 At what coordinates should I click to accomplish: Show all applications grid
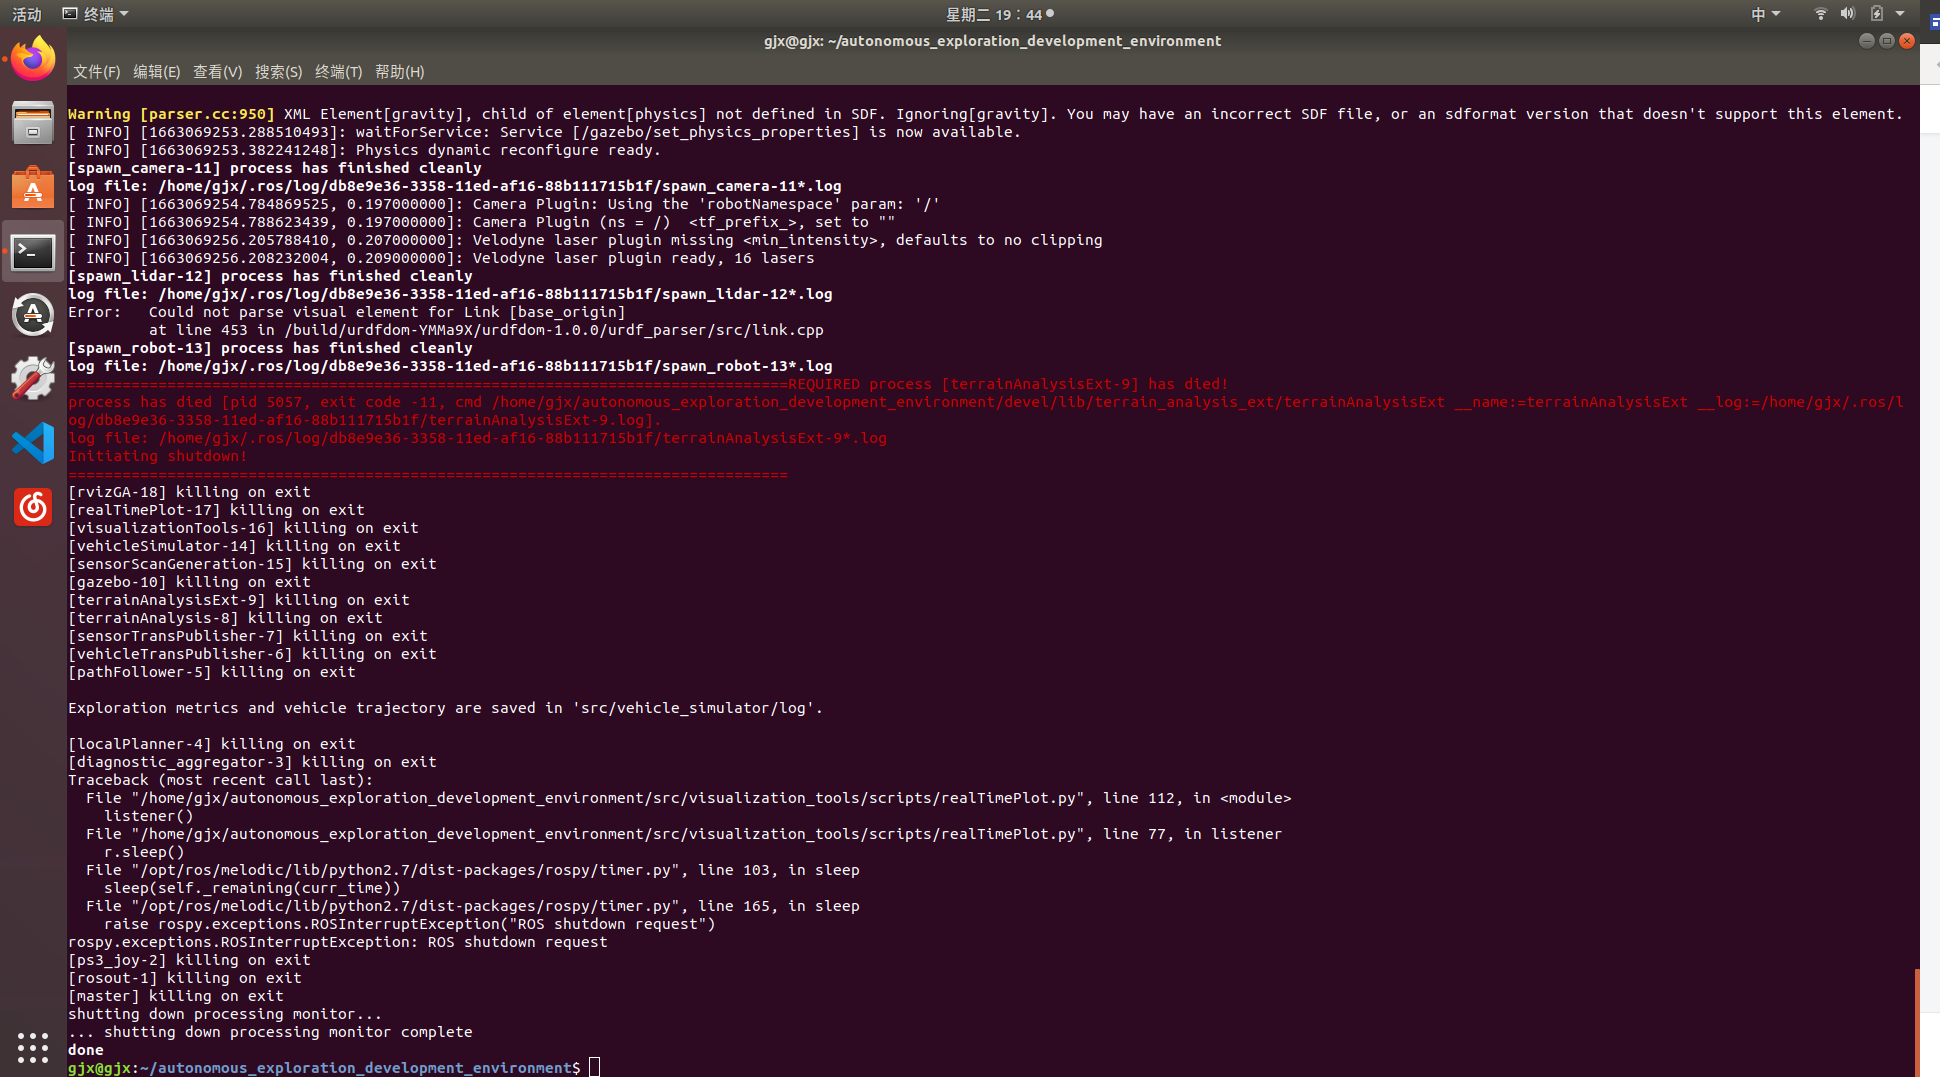pyautogui.click(x=33, y=1047)
